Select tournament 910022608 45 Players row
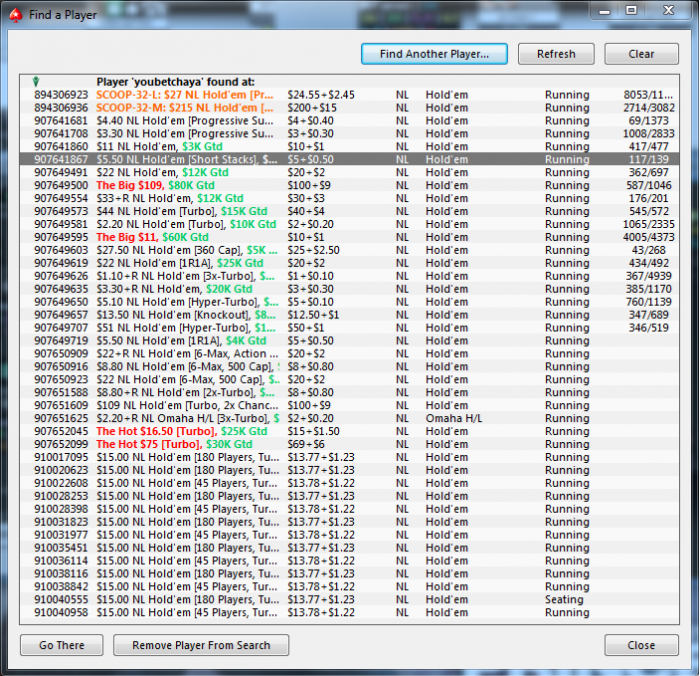The image size is (700, 676). click(350, 483)
